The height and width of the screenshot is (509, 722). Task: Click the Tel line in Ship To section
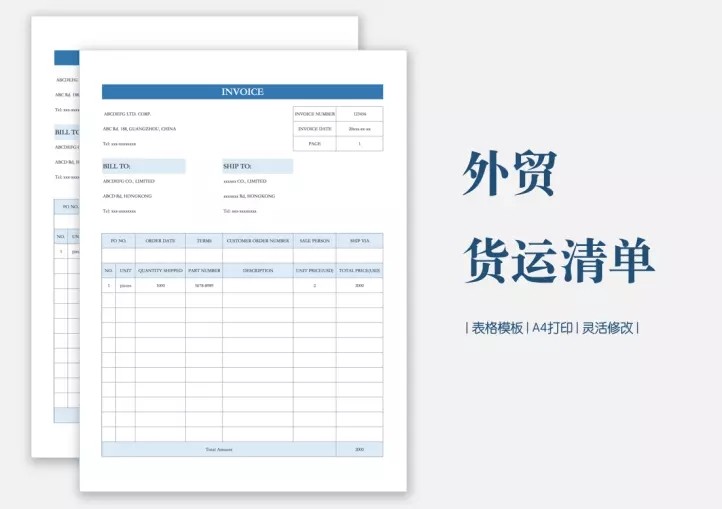[240, 211]
